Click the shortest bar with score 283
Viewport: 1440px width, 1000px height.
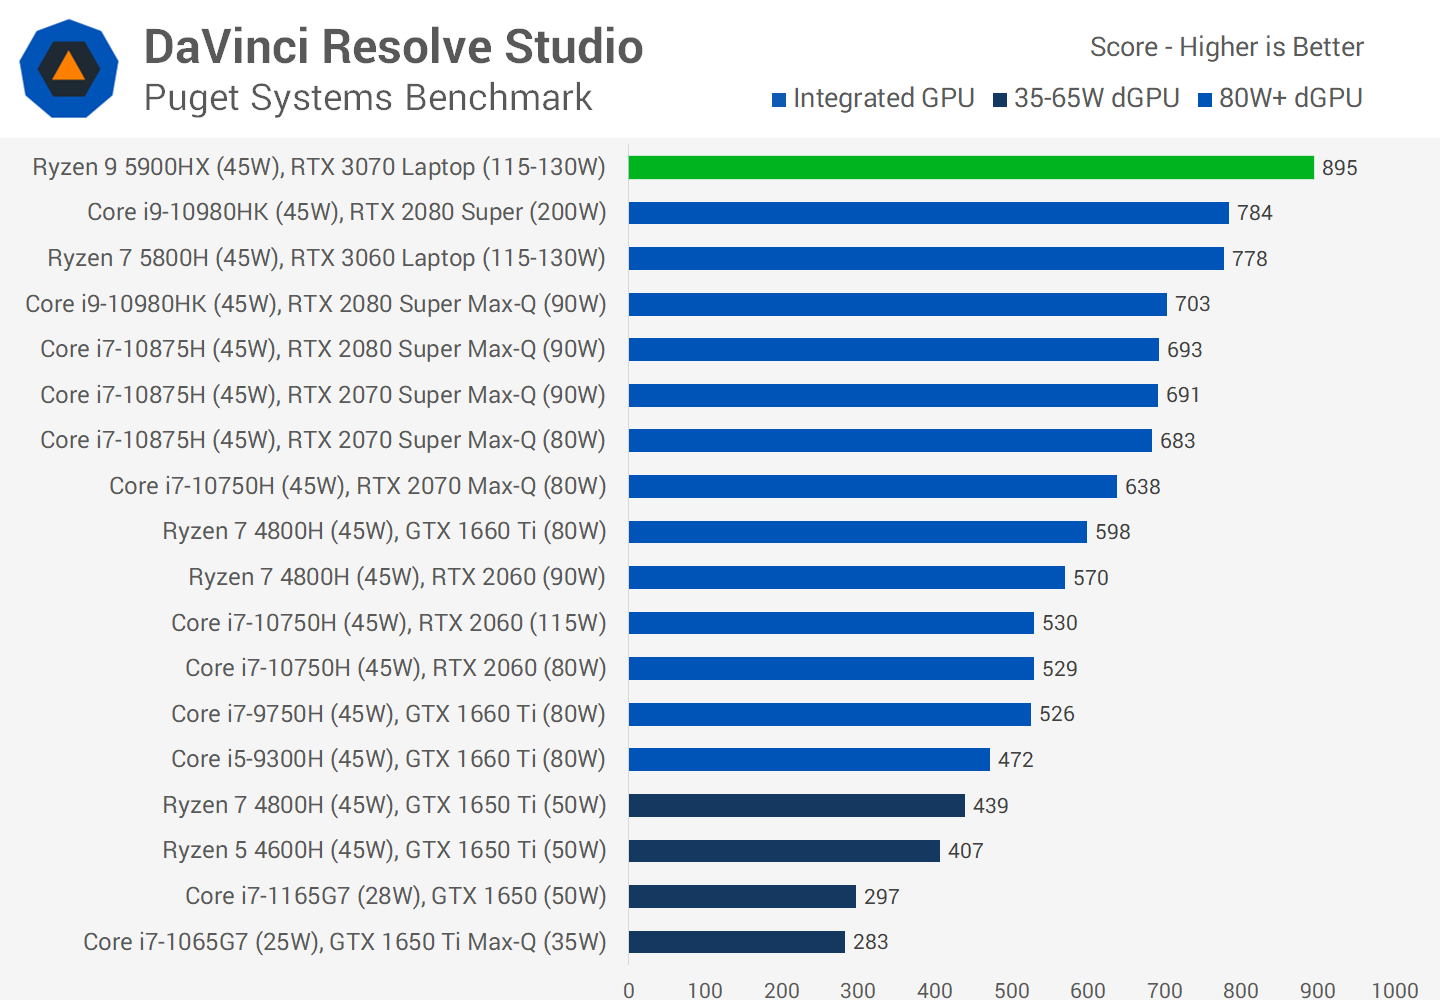pyautogui.click(x=736, y=942)
